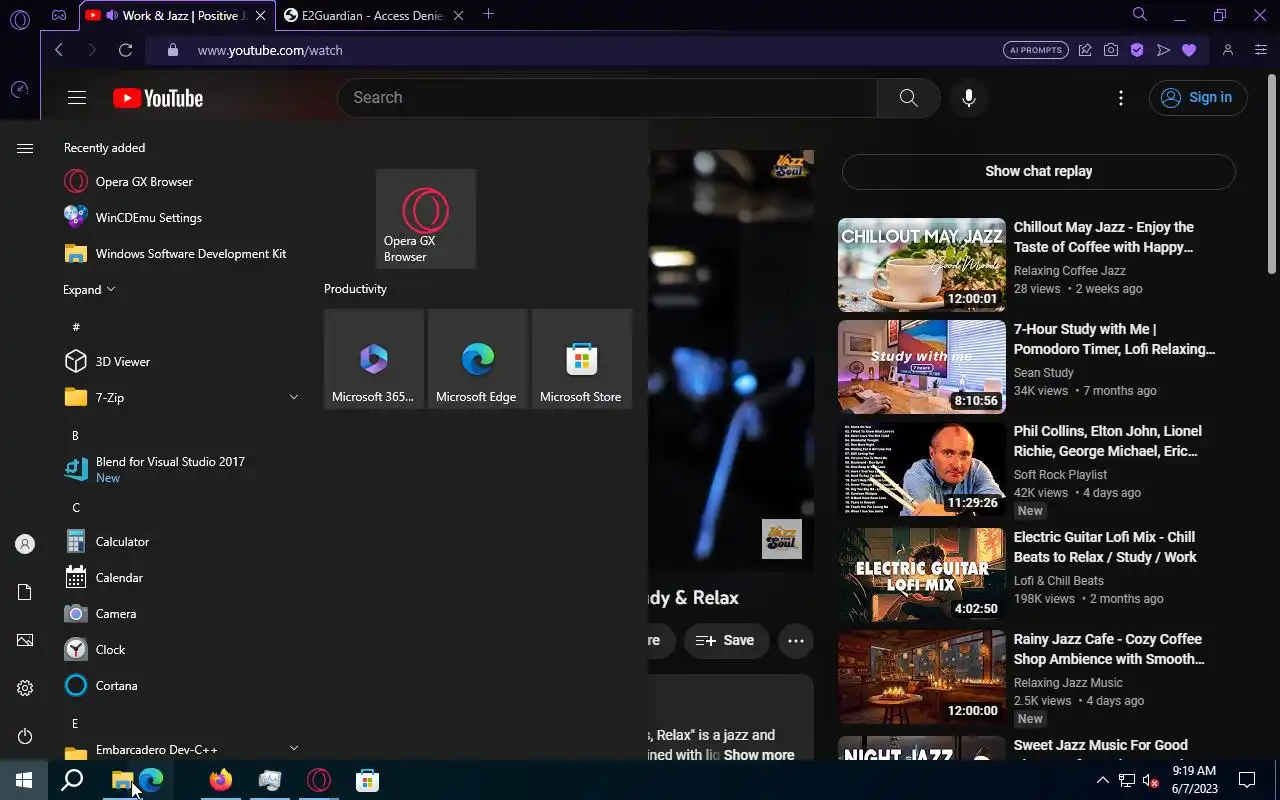Open the ad blocker shield icon
This screenshot has height=800, width=1280.
tap(1137, 50)
